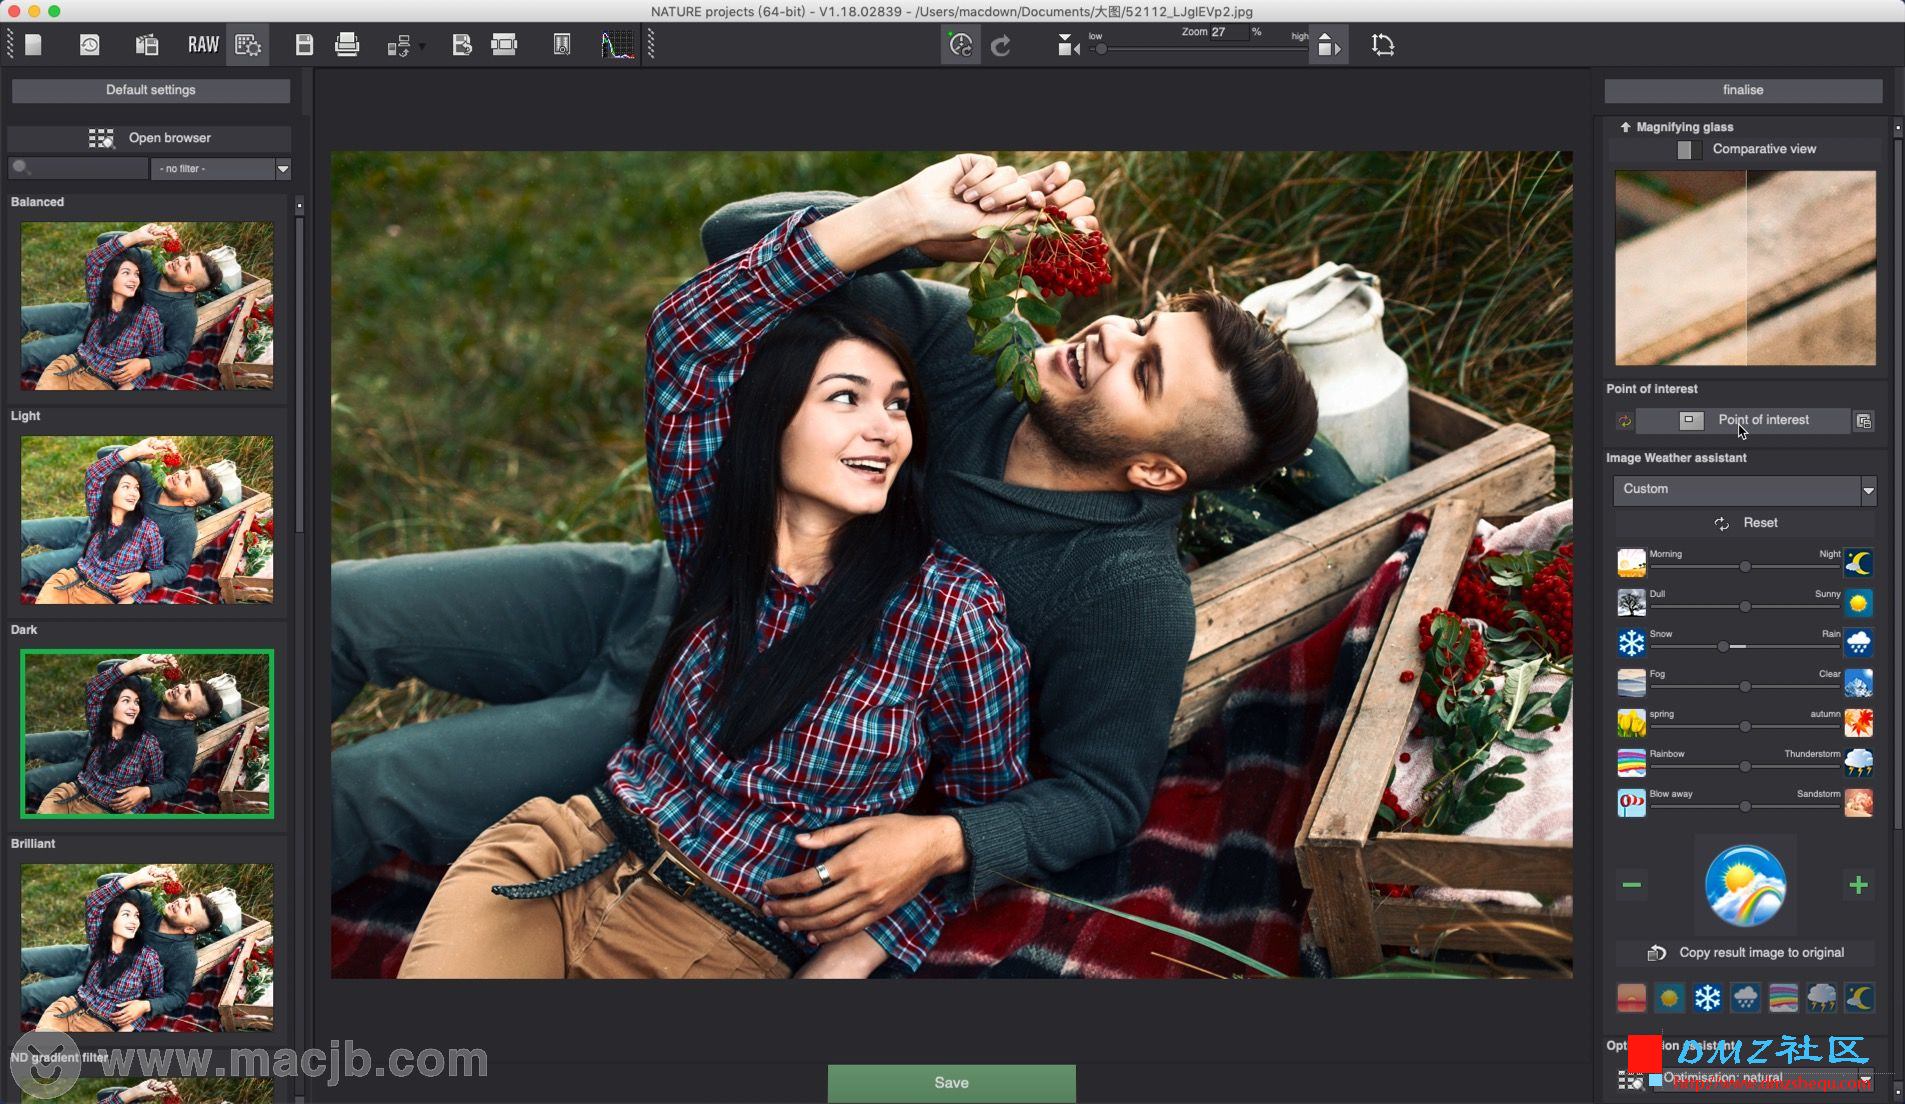This screenshot has height=1104, width=1905.
Task: Toggle the Point of interest button
Action: 1742,421
